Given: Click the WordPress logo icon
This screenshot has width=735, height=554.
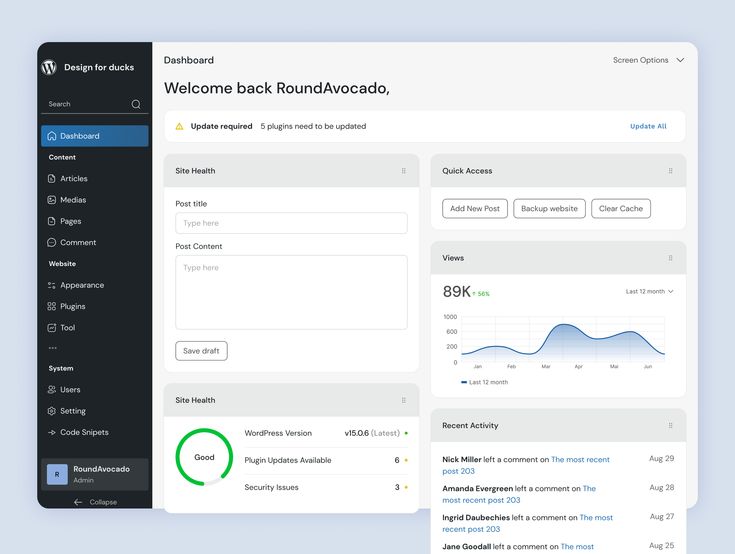Looking at the screenshot, I should [49, 67].
